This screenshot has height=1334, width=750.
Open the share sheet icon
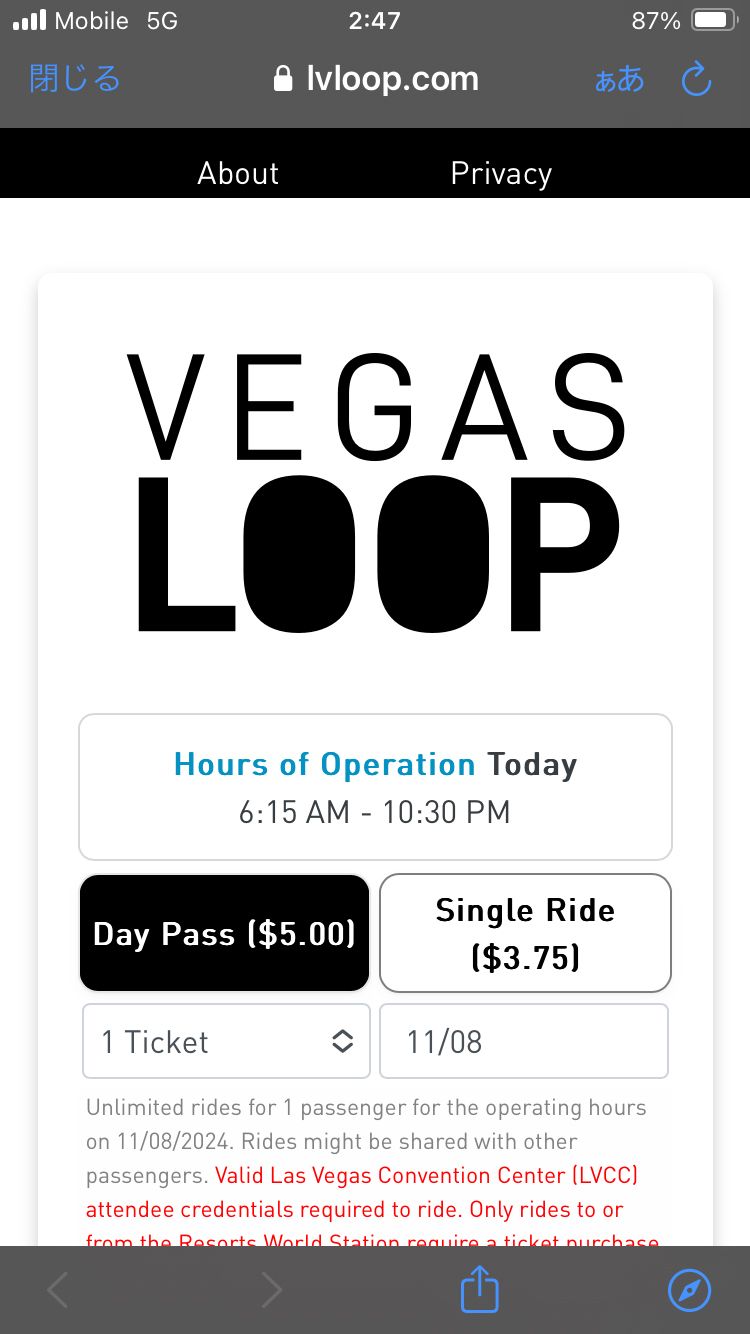[x=479, y=1289]
